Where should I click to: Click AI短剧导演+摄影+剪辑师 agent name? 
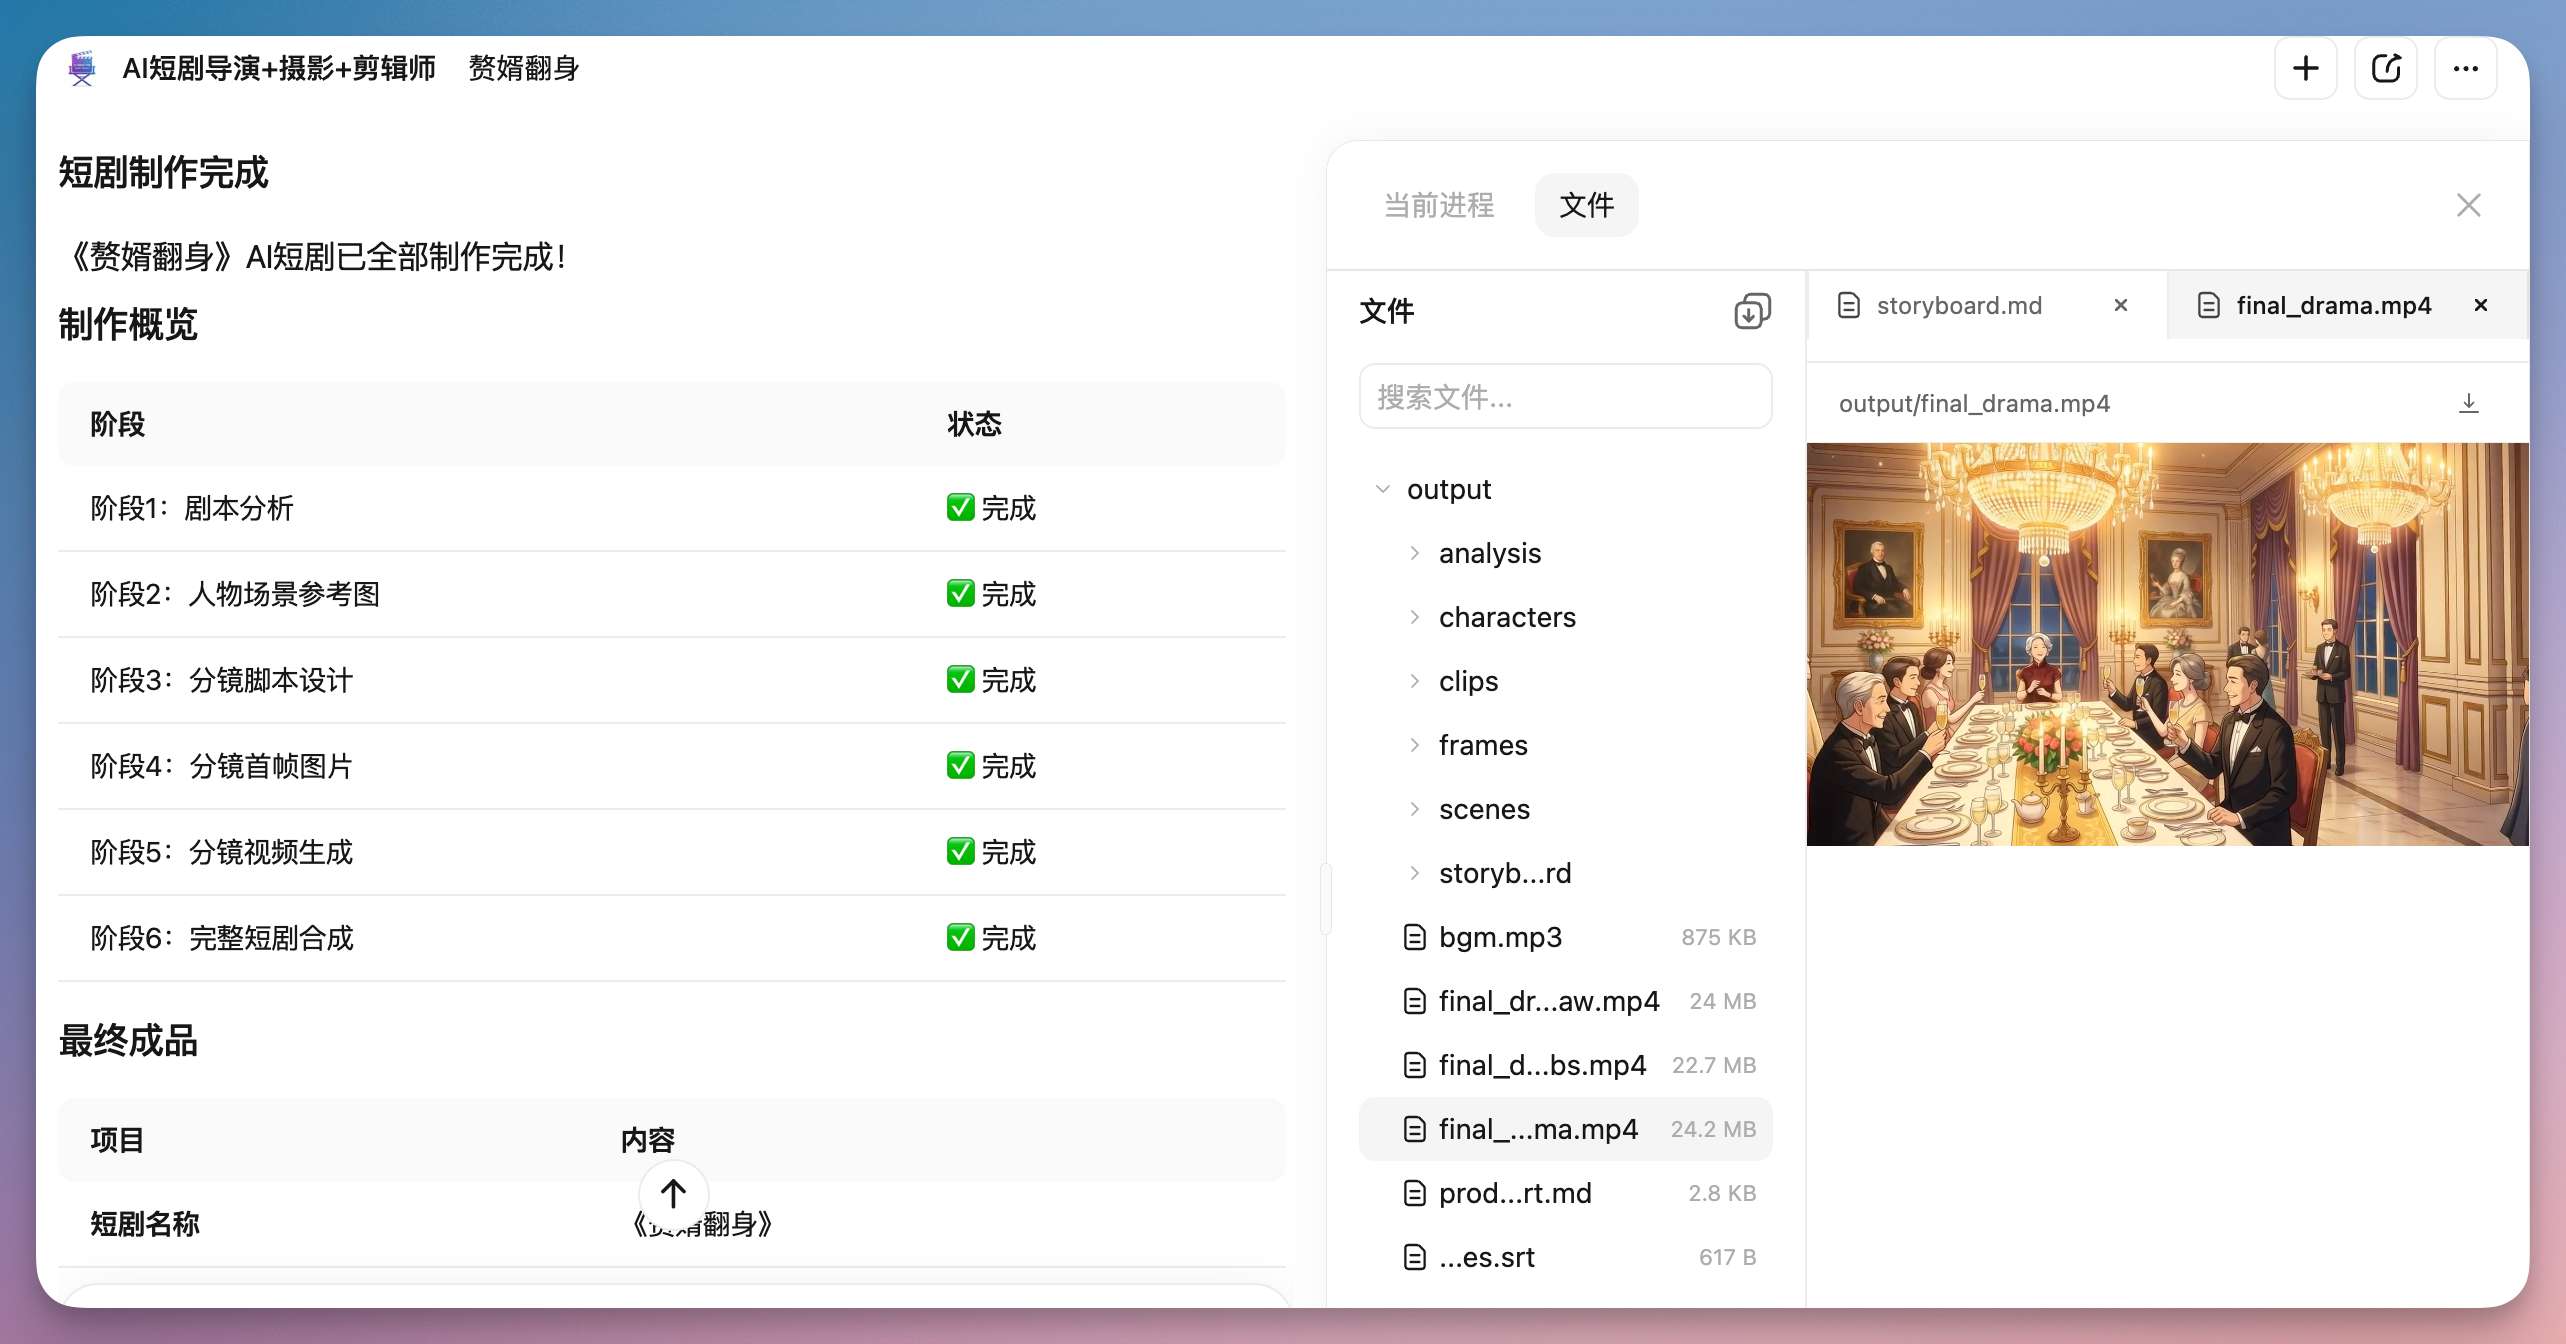(279, 68)
